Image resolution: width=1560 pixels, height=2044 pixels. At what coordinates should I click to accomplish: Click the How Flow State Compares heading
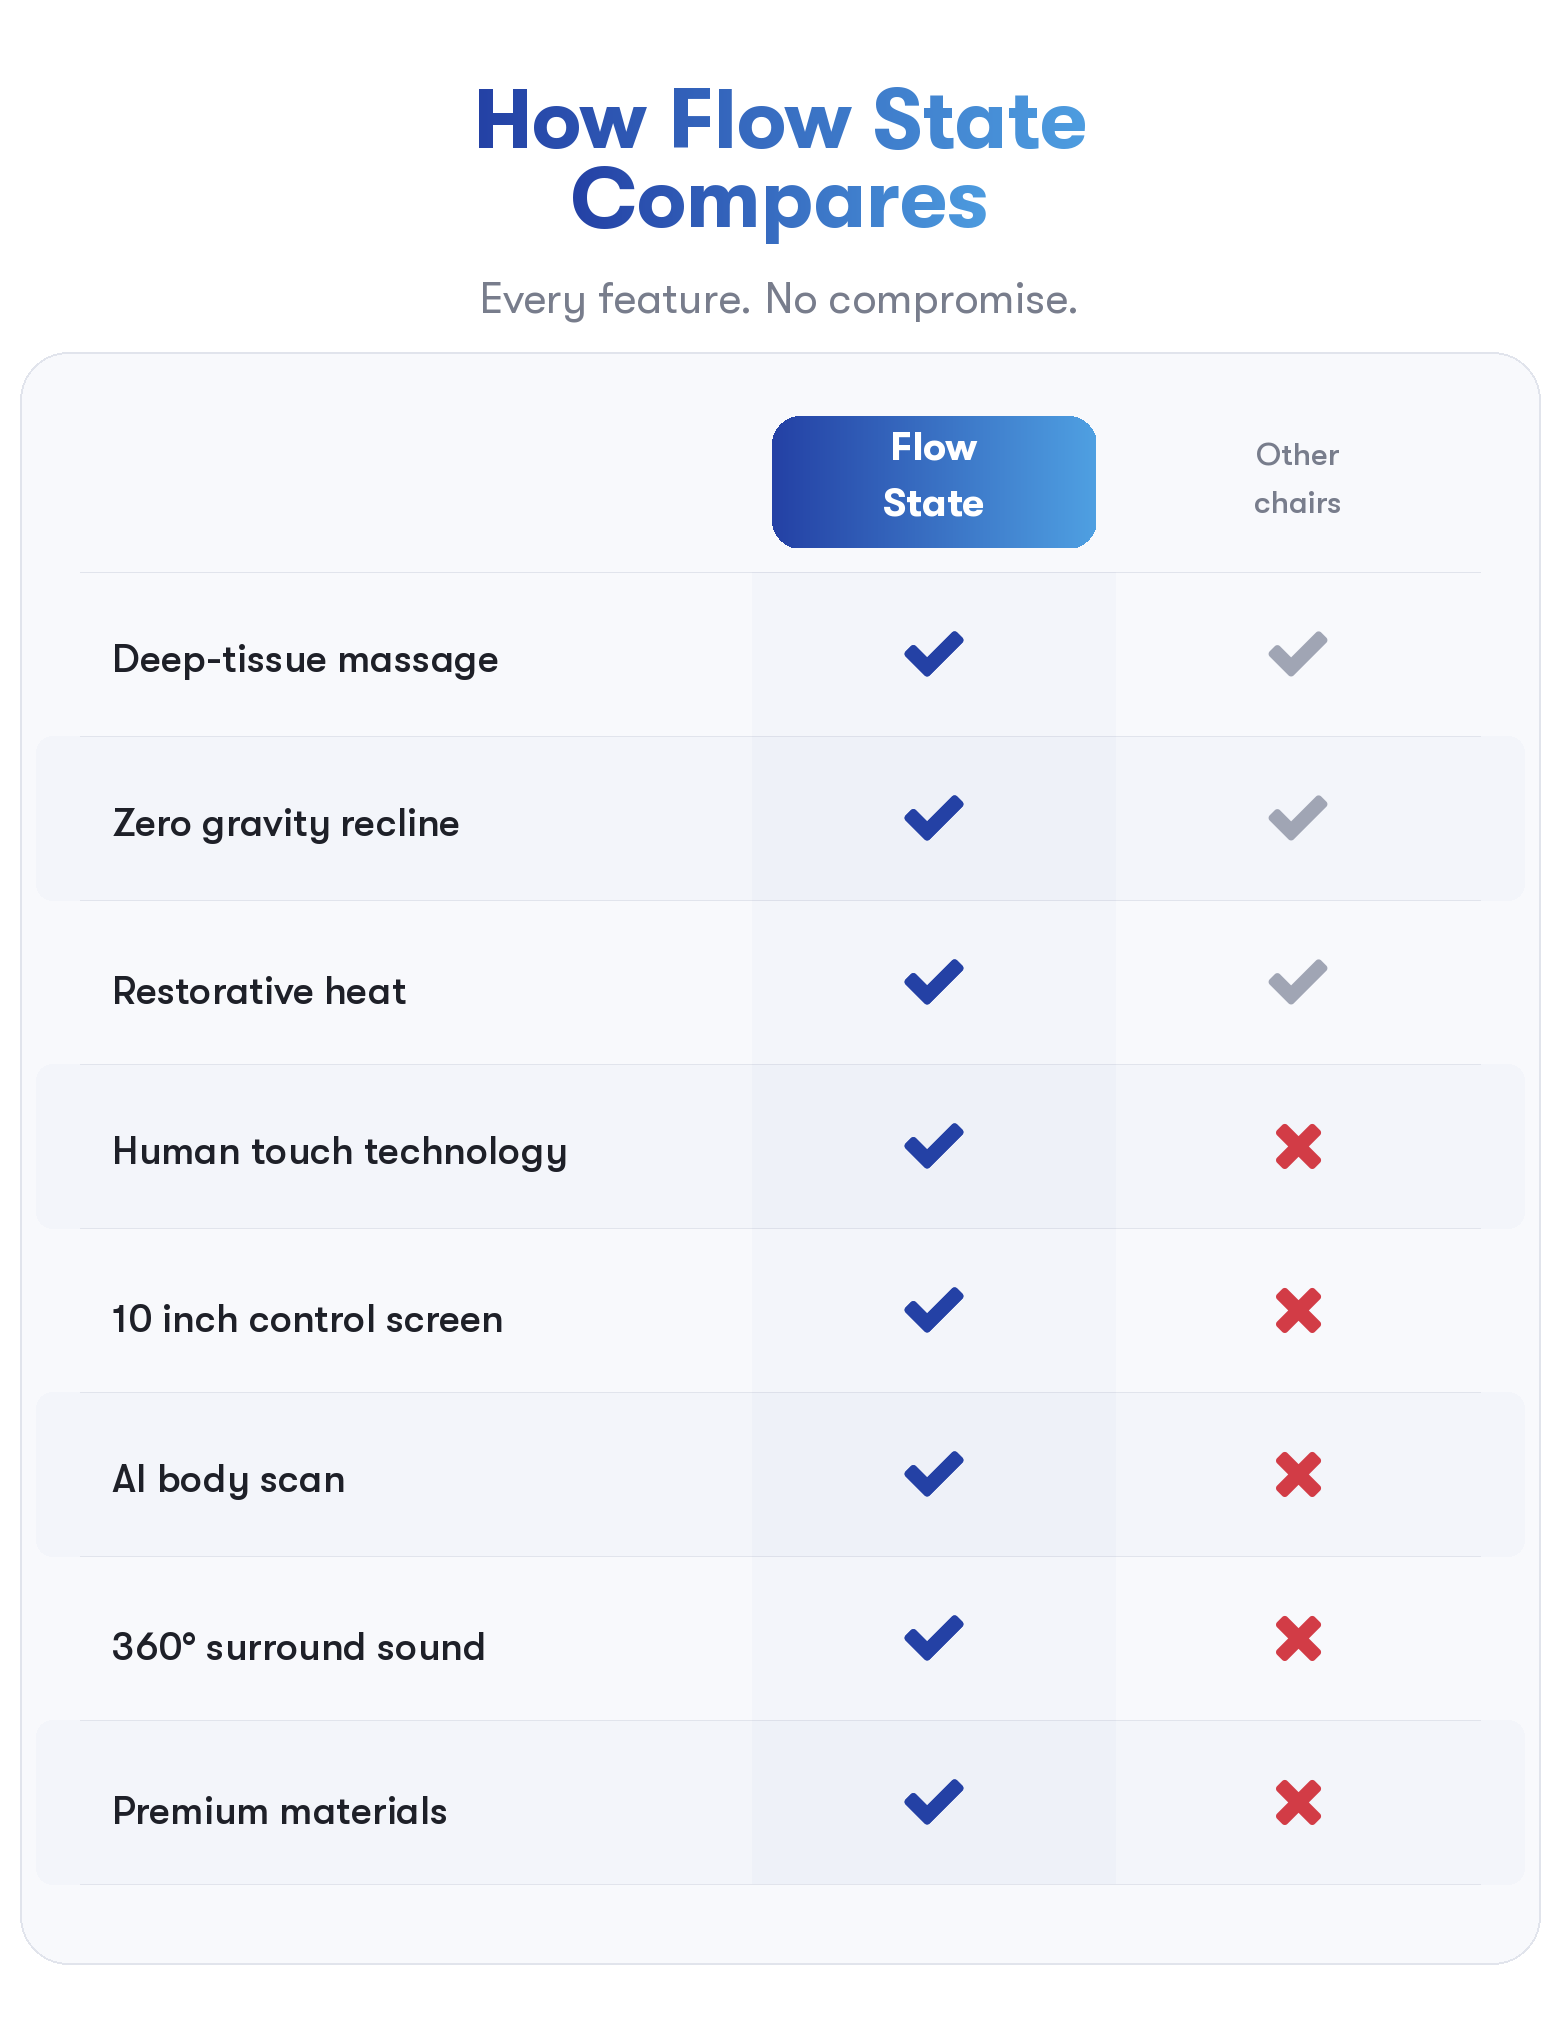tap(780, 160)
